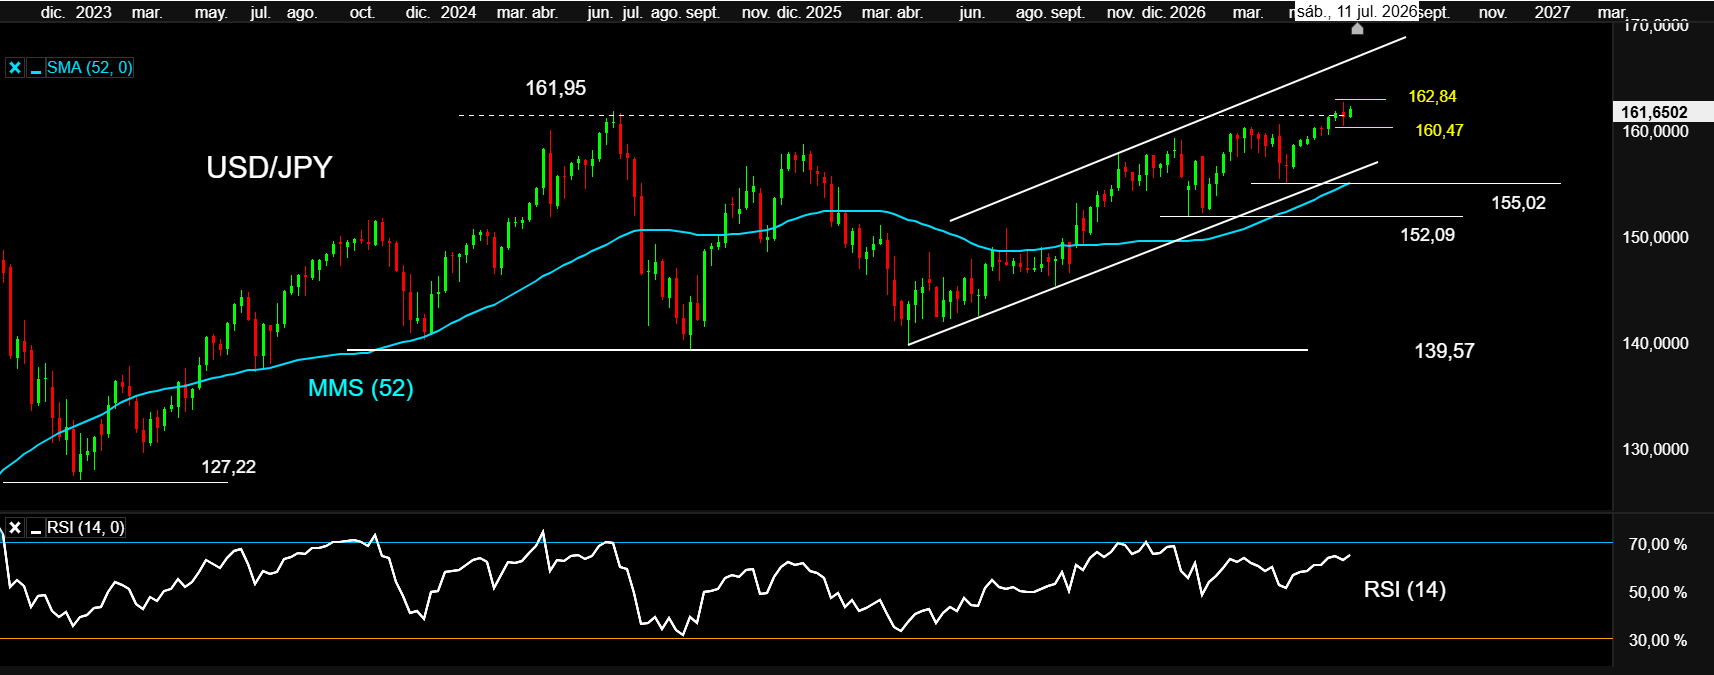This screenshot has width=1714, height=675.
Task: Select the horizontal line above 127,22 label
Action: [116, 482]
